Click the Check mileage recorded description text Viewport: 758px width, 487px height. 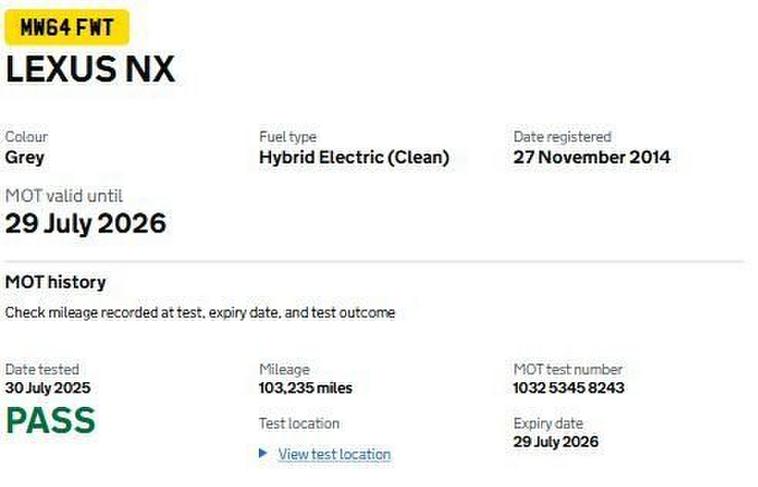(200, 313)
